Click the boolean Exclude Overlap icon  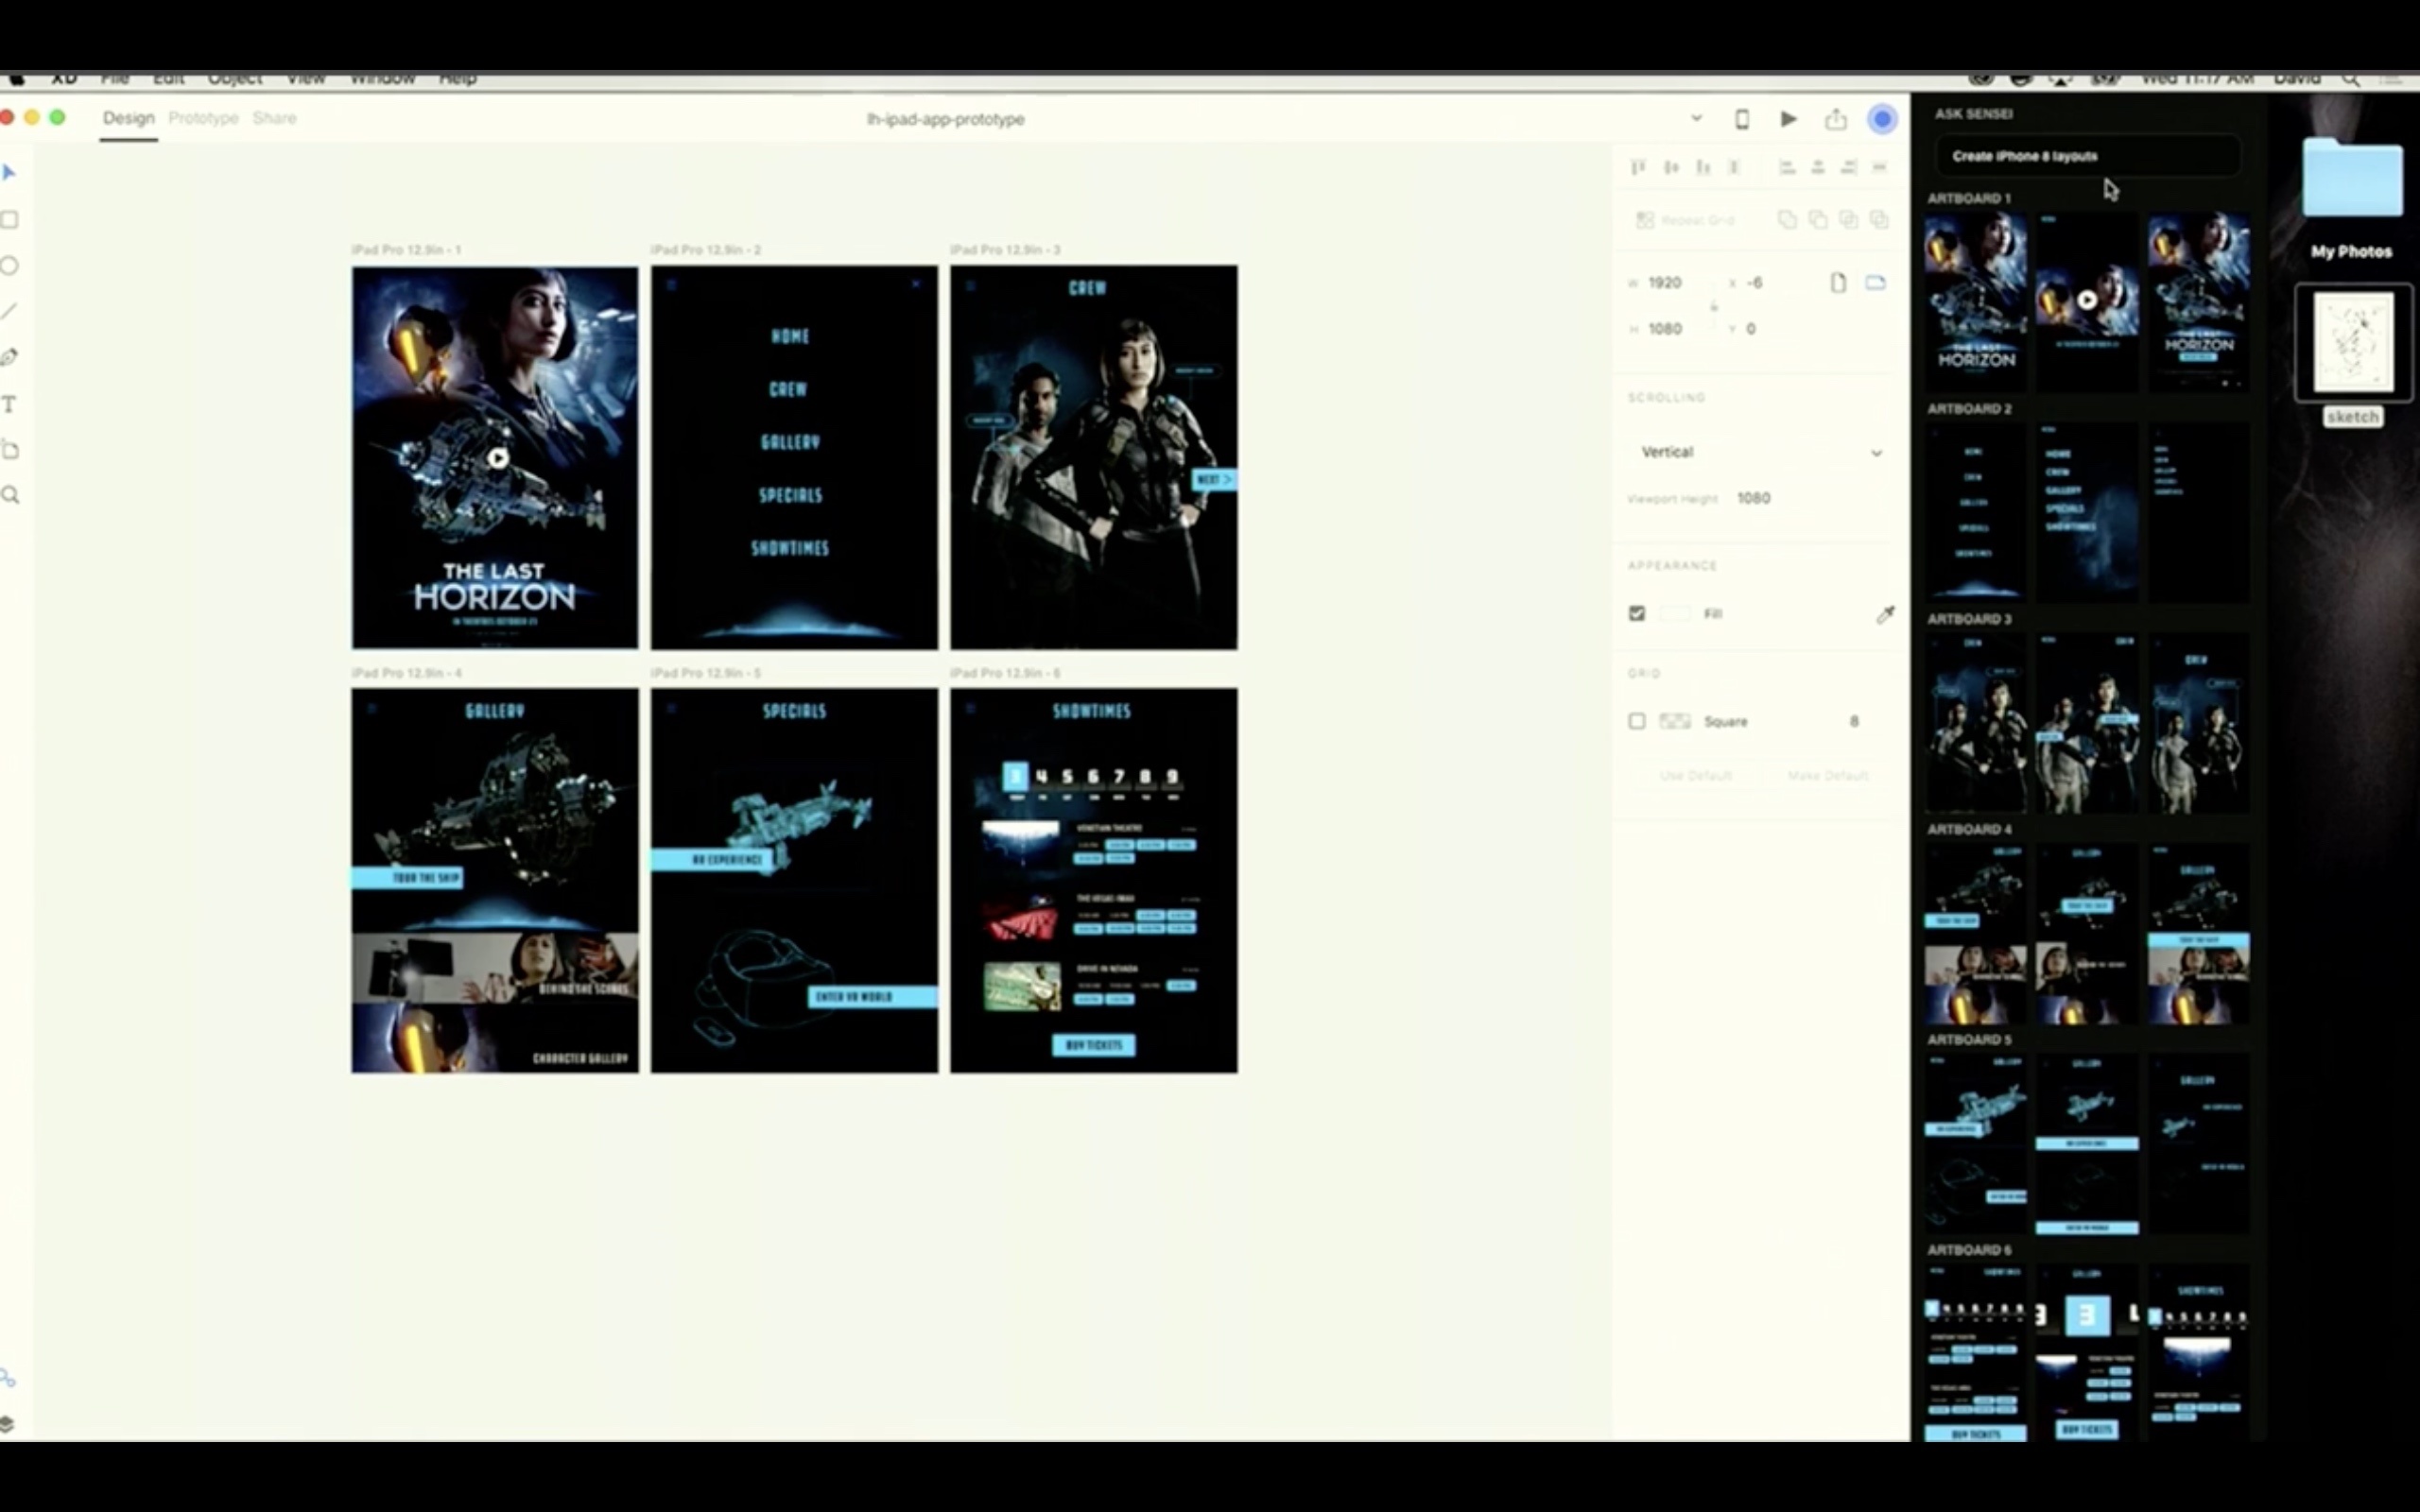(x=1880, y=219)
